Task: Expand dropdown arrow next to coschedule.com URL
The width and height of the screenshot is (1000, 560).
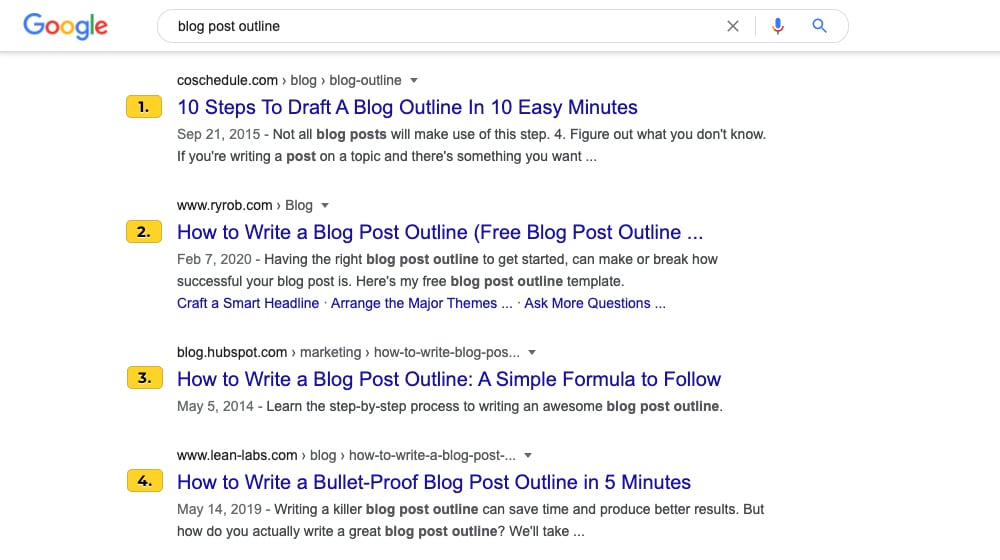Action: click(x=414, y=80)
